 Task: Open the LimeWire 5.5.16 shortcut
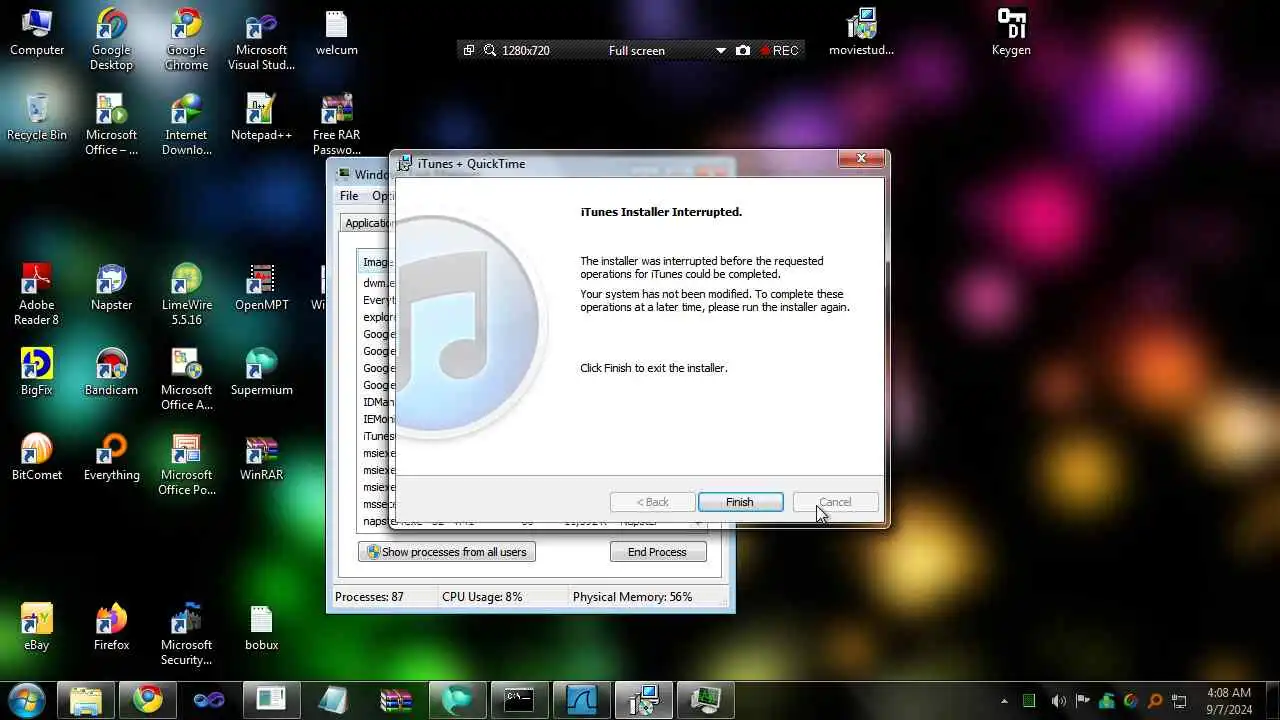186,294
